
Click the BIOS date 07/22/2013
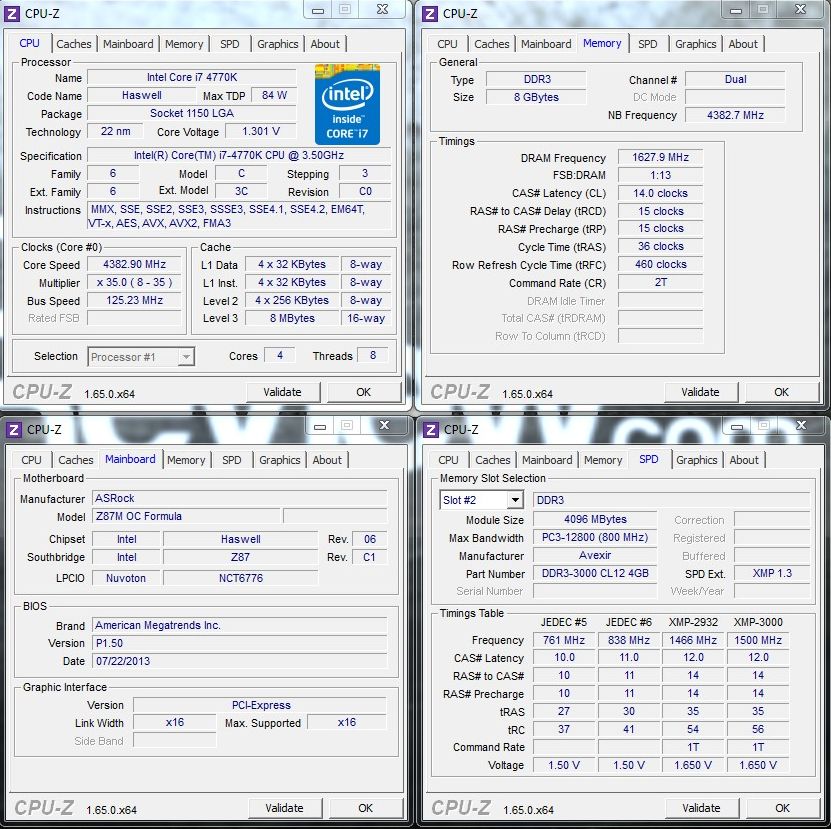pos(240,662)
